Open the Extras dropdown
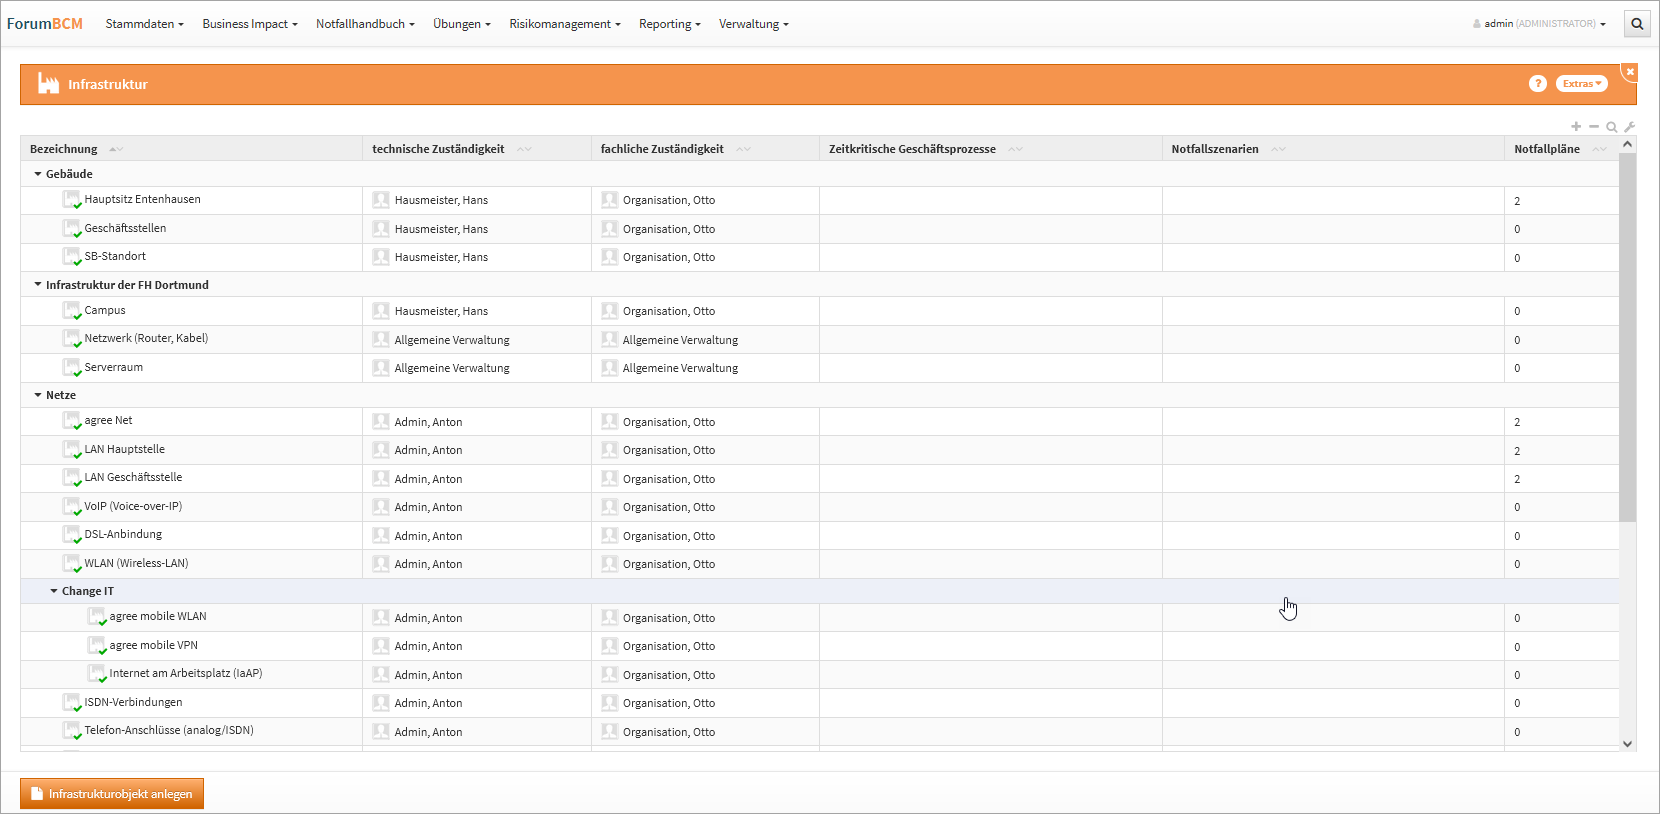 (1581, 84)
